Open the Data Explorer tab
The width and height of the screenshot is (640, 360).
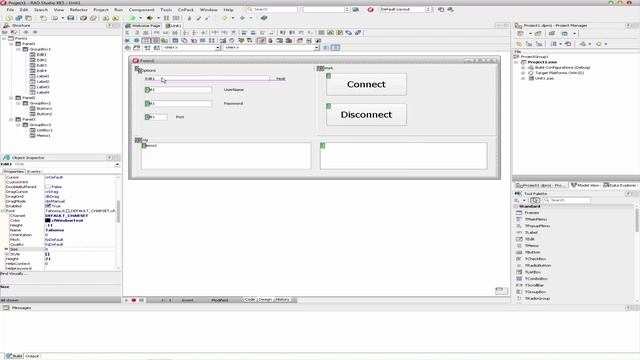[620, 185]
